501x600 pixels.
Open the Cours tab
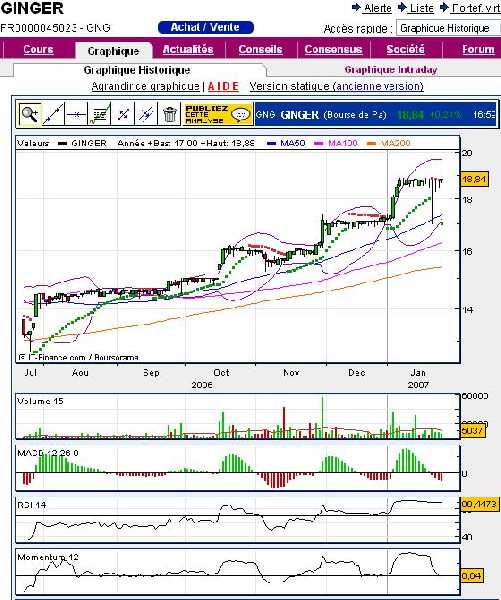pos(38,49)
